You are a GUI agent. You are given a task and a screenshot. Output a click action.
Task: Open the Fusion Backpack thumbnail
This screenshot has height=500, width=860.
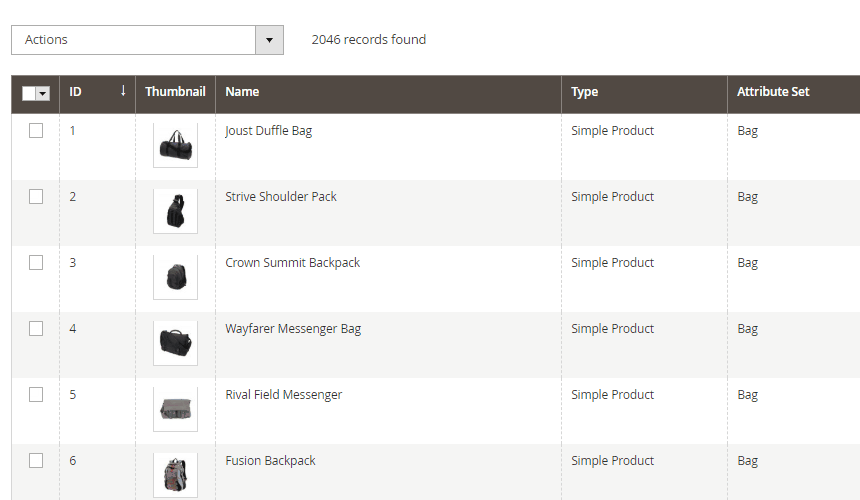point(176,475)
